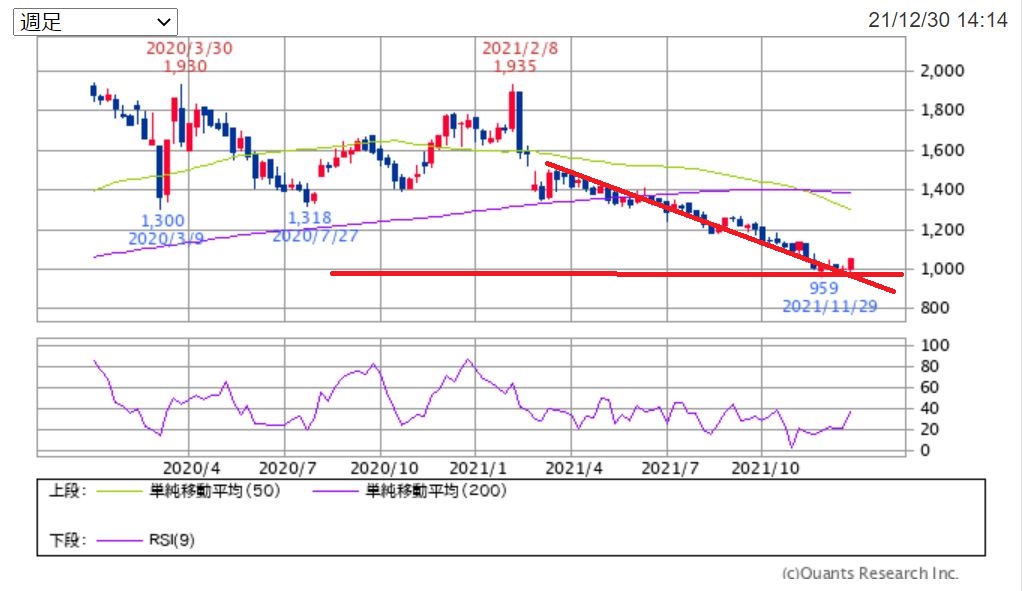Click the 2020/3/9 low date label
Viewport: 1022px width, 591px height.
click(166, 238)
